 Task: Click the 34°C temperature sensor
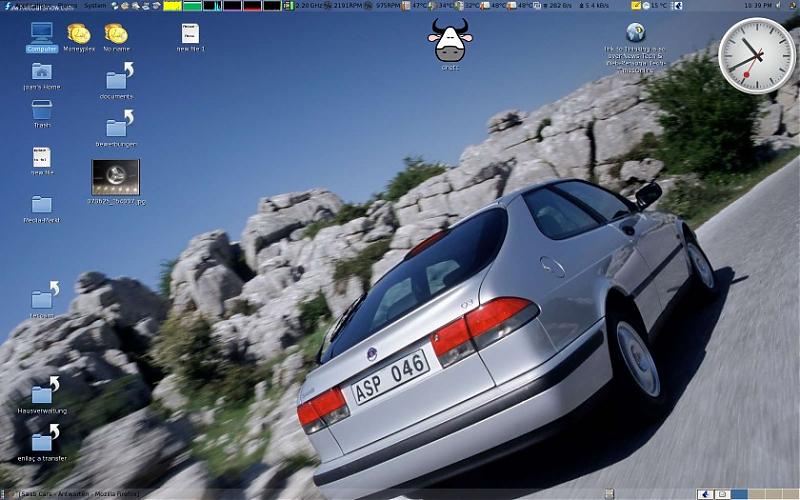441,6
